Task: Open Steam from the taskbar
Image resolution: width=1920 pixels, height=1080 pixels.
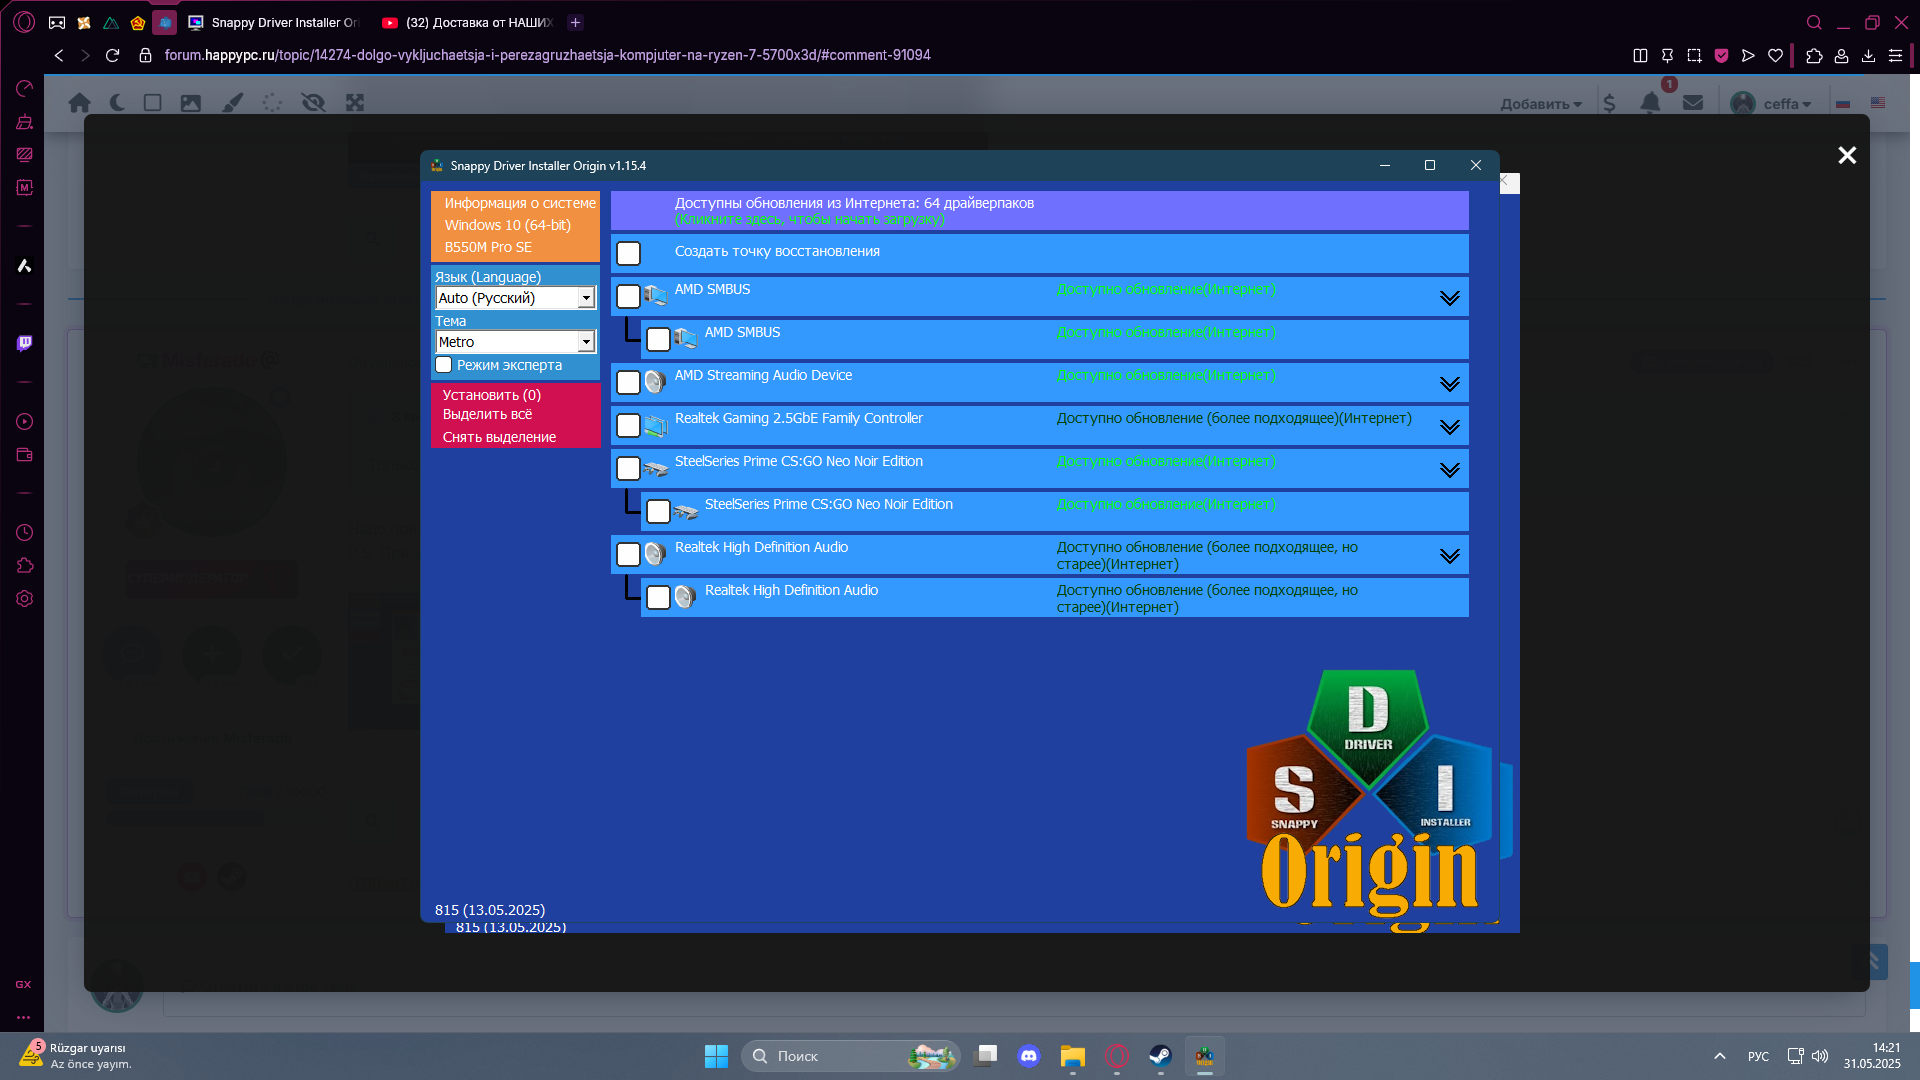Action: (x=1160, y=1056)
